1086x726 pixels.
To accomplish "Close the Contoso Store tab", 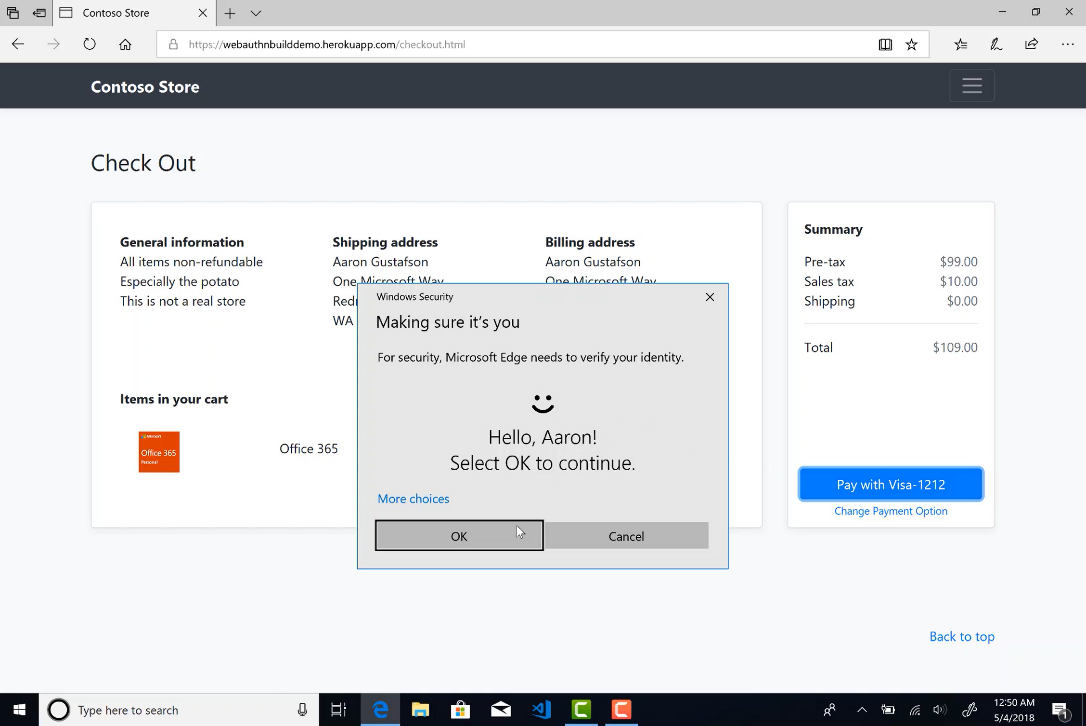I will pos(202,12).
